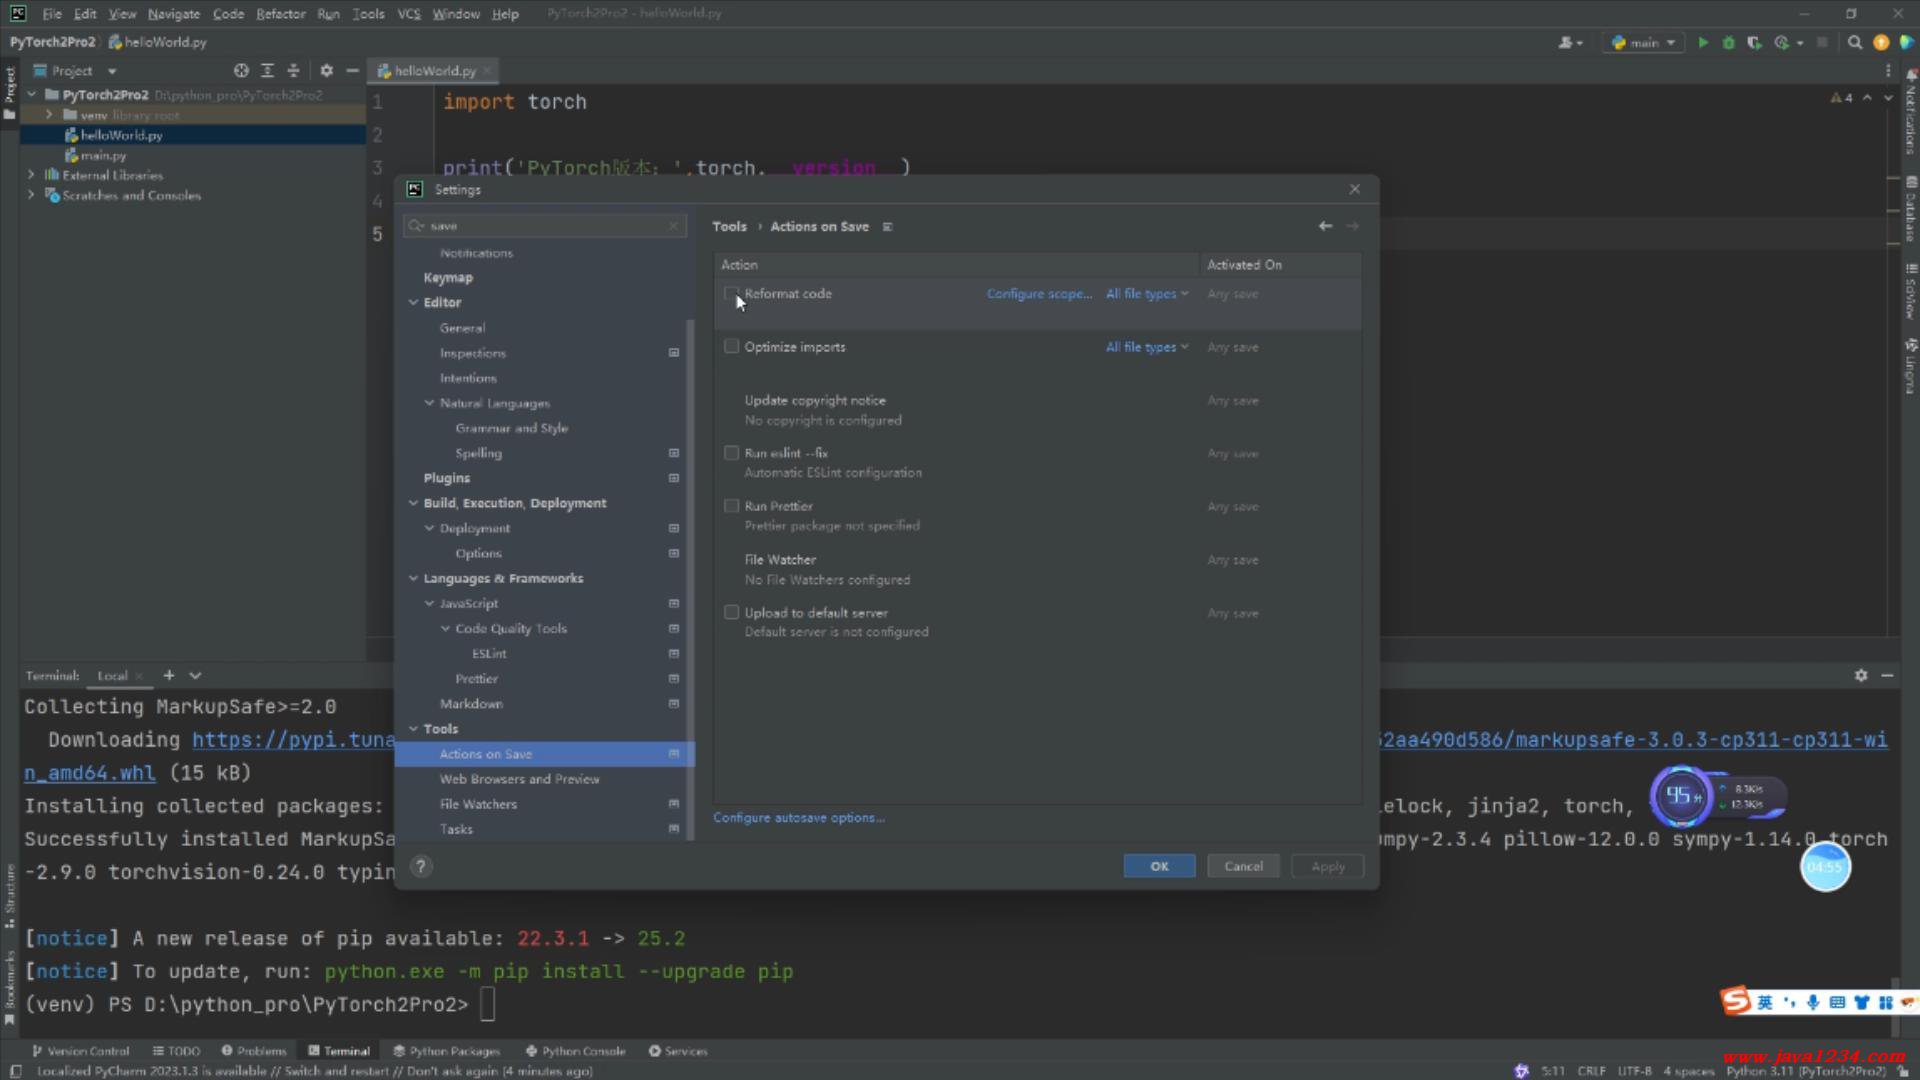Open Configure autosave options link
Screen dimensions: 1920x1080
(x=798, y=818)
